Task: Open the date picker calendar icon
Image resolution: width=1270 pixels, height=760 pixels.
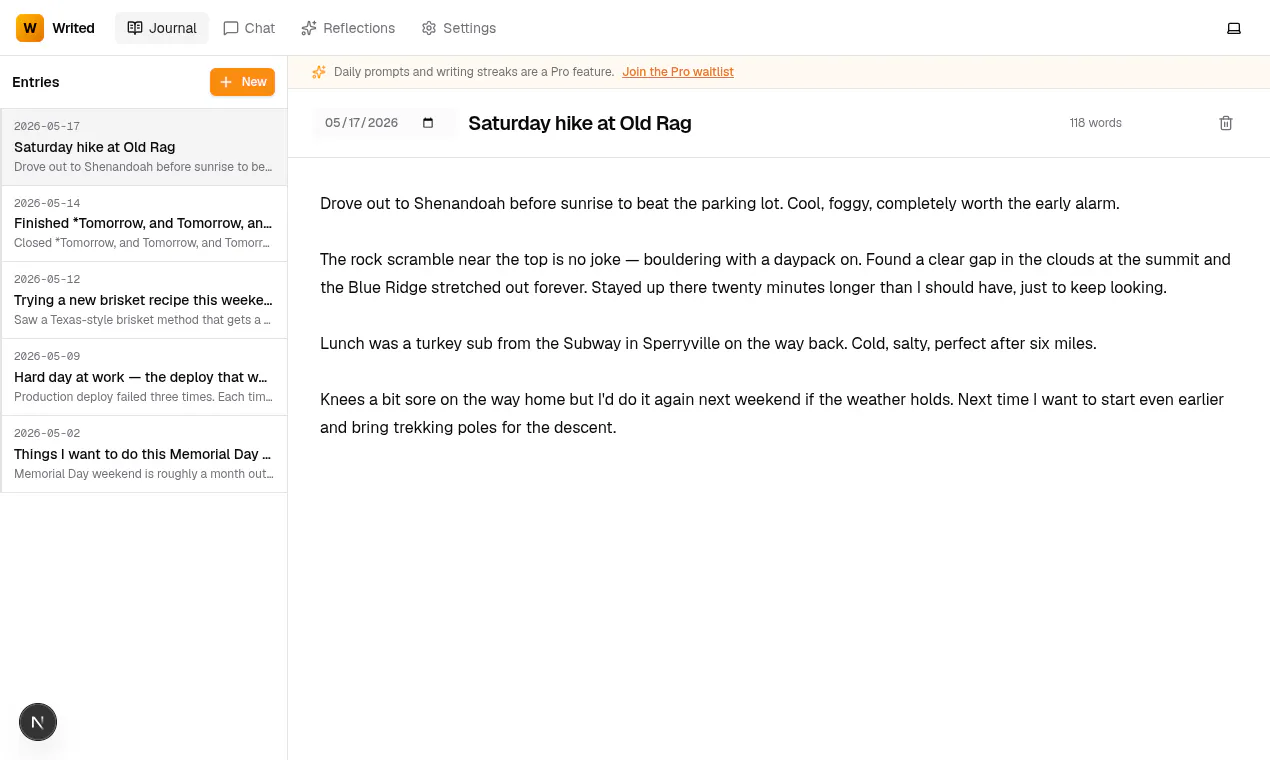Action: (428, 123)
